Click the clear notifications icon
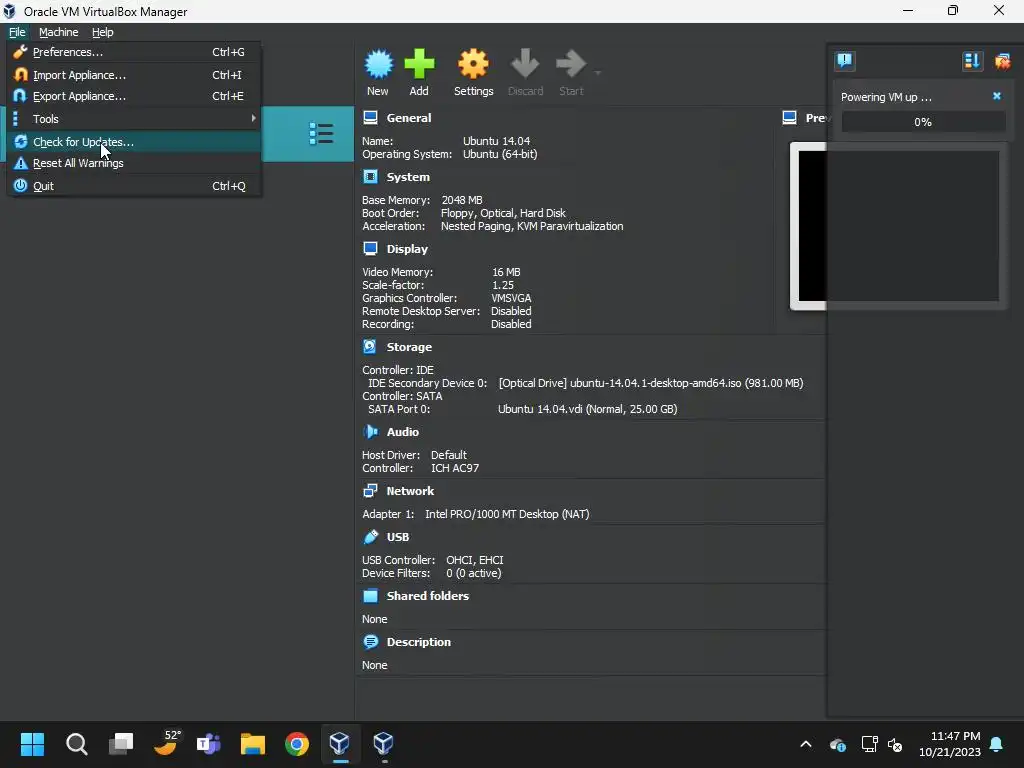This screenshot has width=1024, height=768. click(1002, 61)
